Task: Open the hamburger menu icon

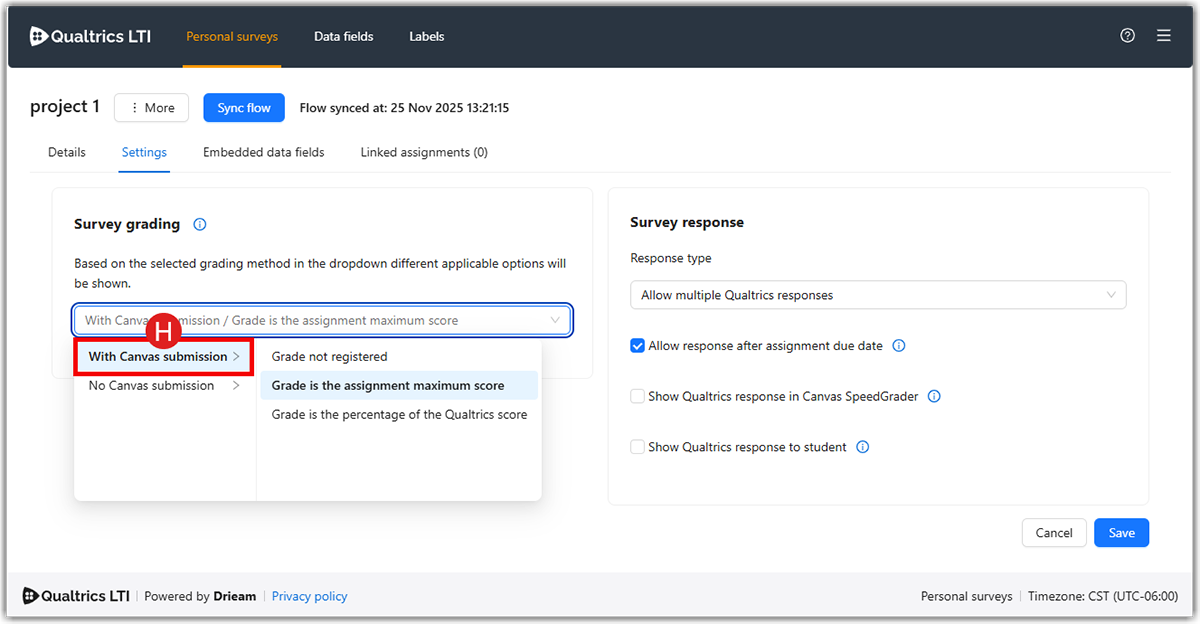Action: [x=1163, y=36]
